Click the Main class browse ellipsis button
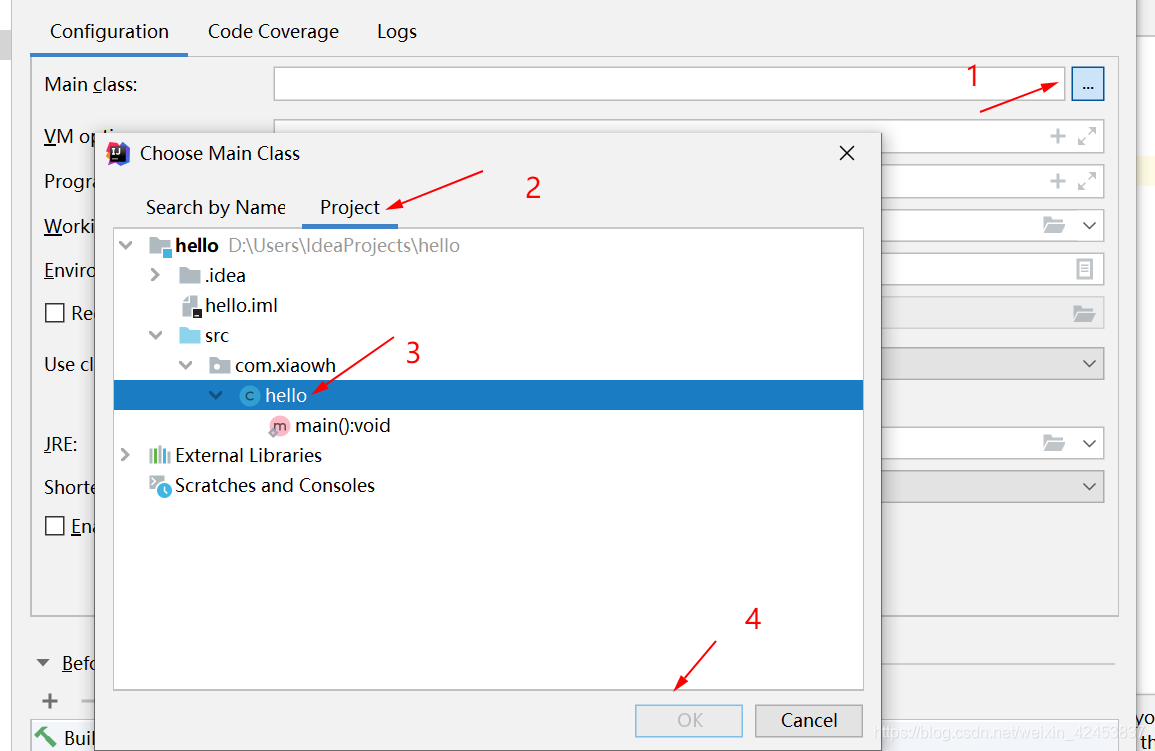 click(x=1087, y=84)
